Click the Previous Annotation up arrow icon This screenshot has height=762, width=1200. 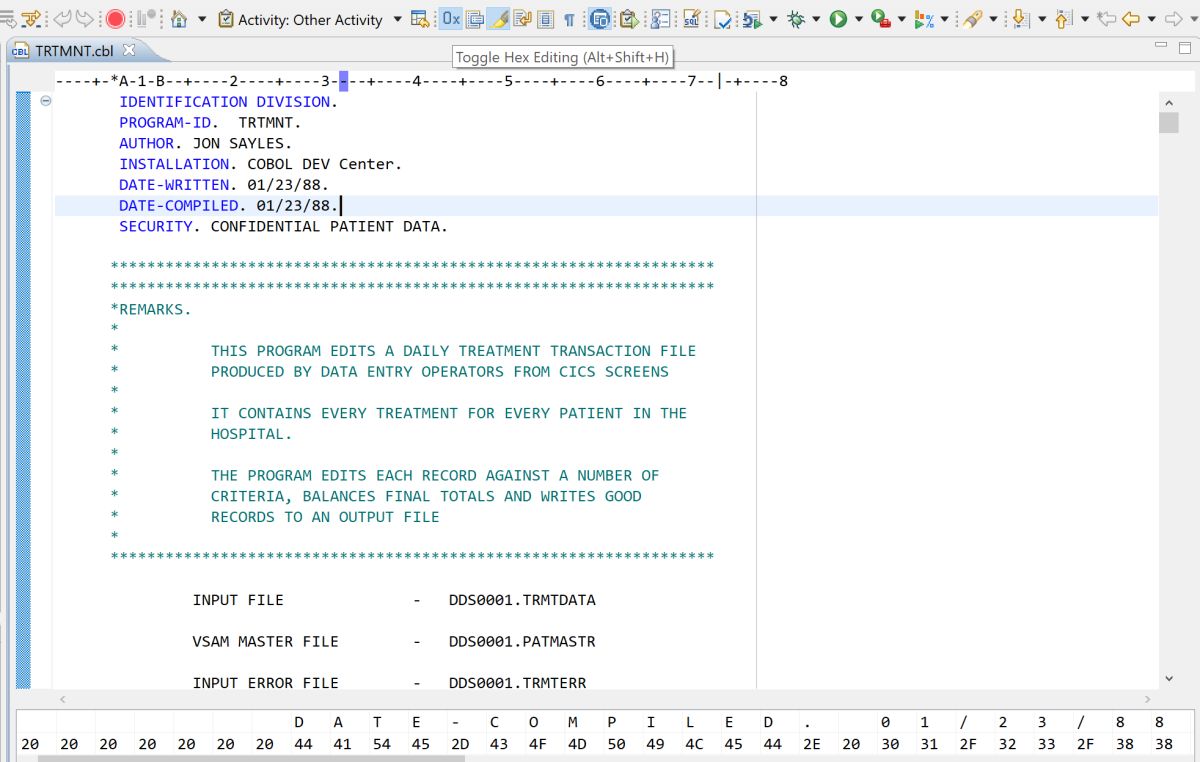[1063, 19]
